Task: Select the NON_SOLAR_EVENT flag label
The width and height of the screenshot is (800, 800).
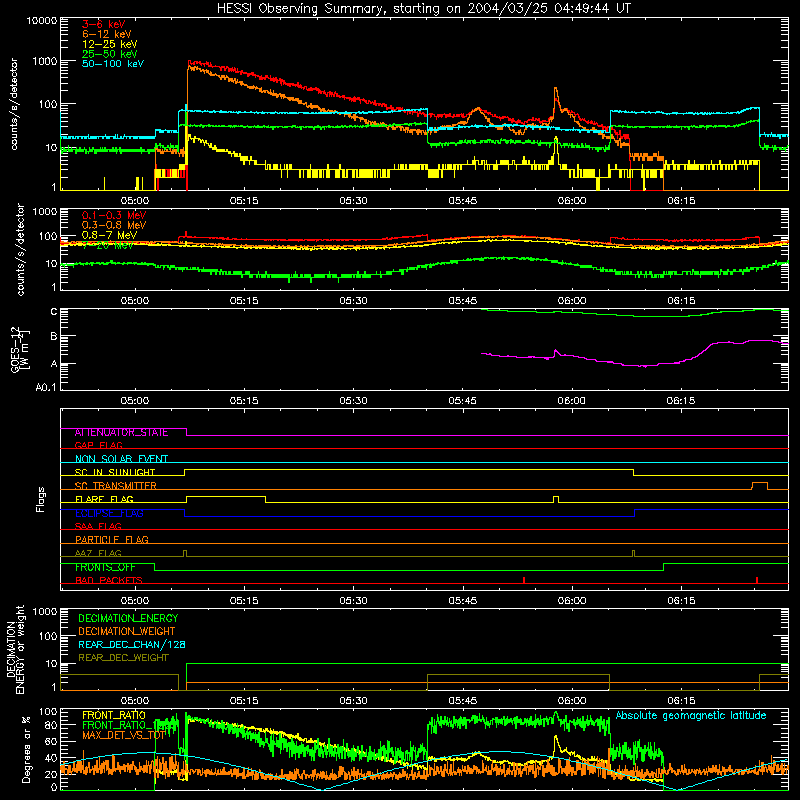Action: pos(121,459)
